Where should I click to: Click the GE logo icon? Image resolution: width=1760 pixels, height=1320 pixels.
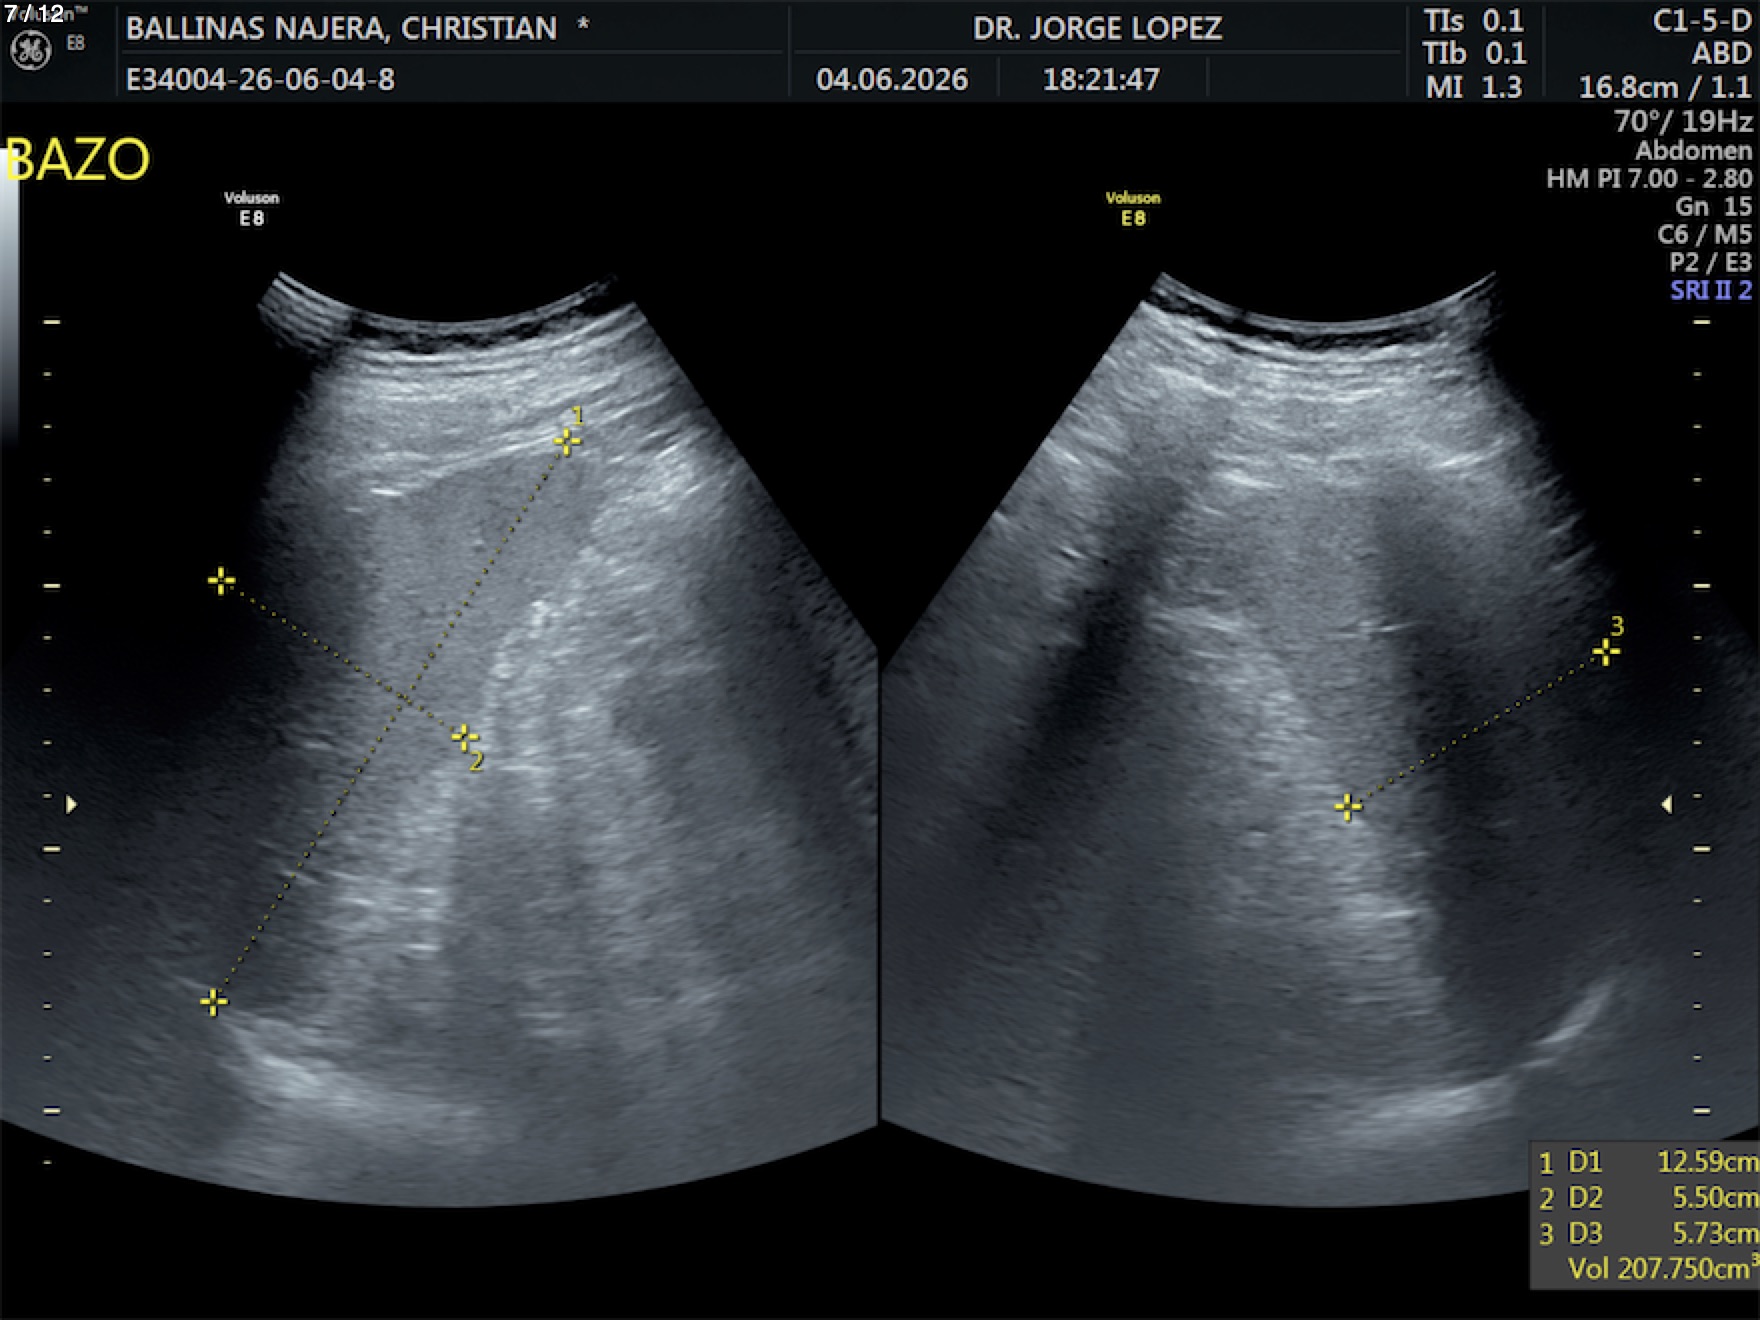[x=30, y=52]
